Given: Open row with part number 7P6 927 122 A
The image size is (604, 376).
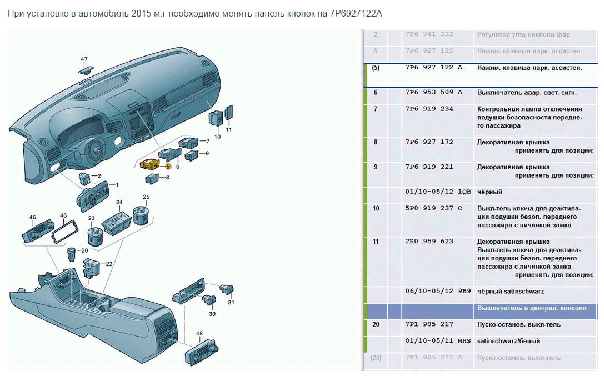Looking at the screenshot, I should [x=480, y=75].
